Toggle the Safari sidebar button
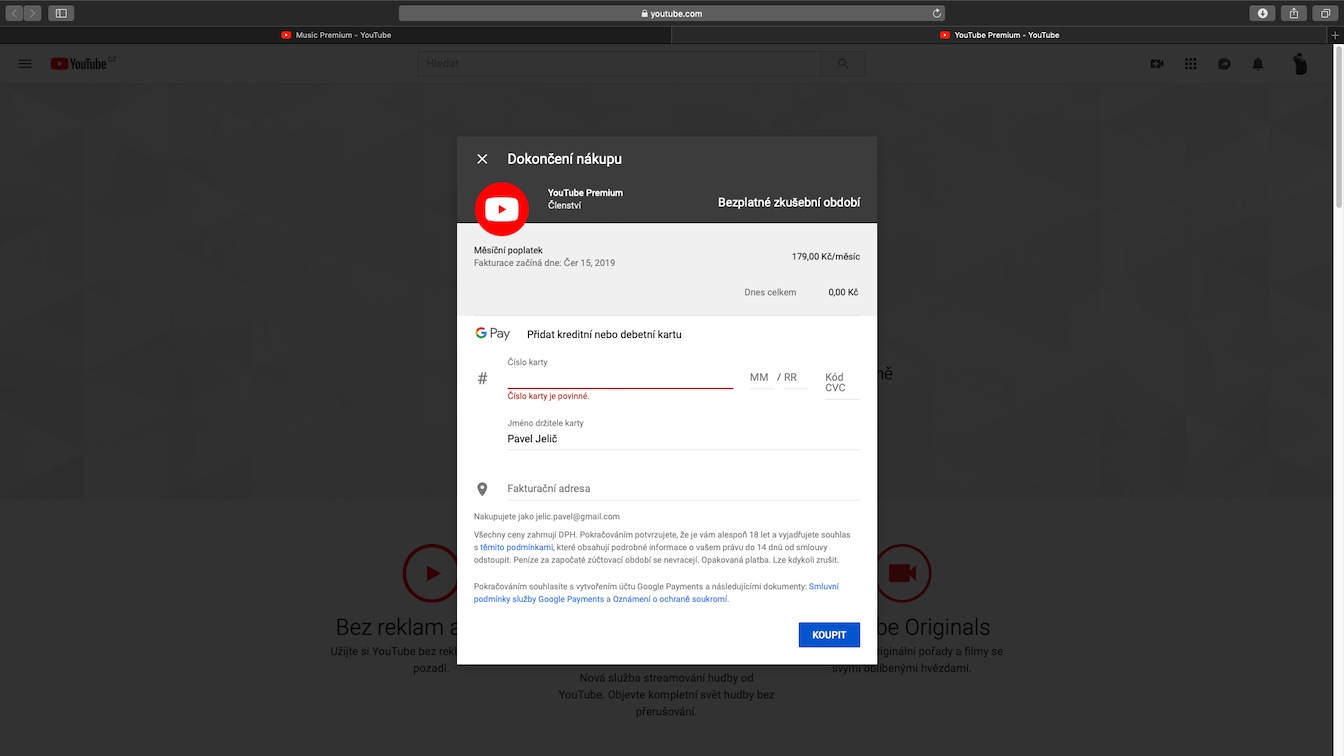Image resolution: width=1344 pixels, height=756 pixels. pyautogui.click(x=61, y=13)
